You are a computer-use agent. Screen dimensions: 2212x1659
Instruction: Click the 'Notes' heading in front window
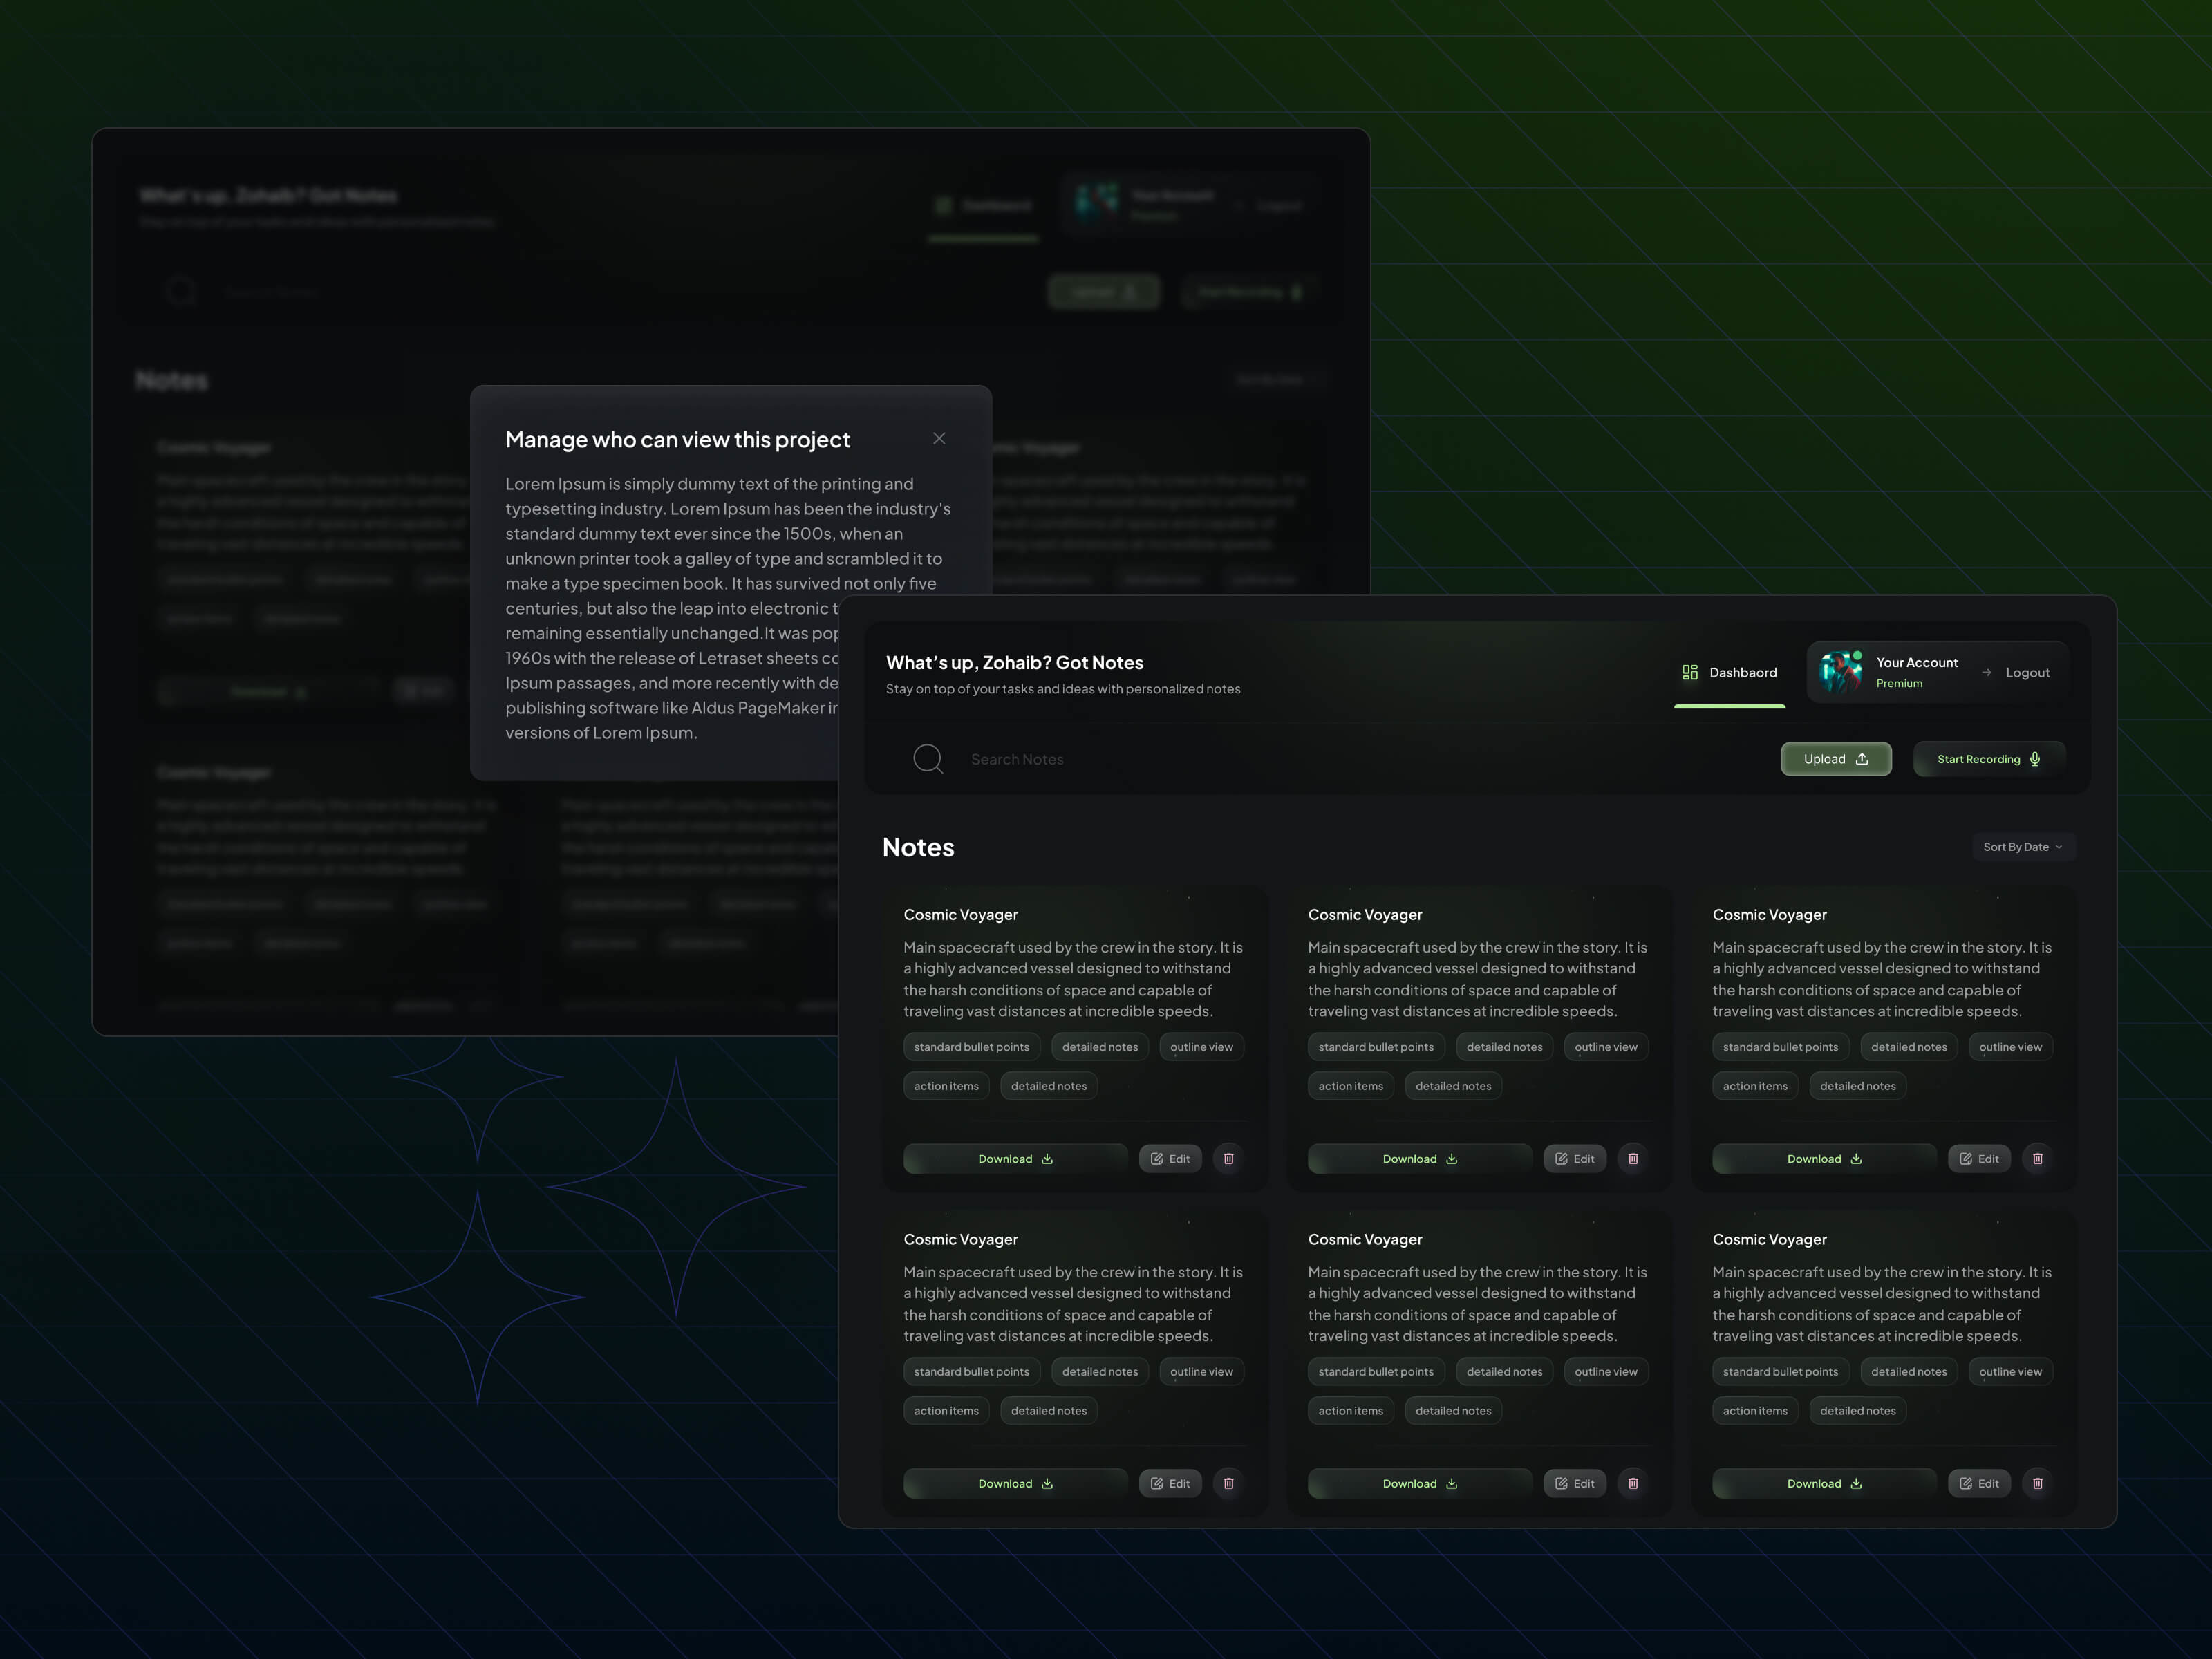pyautogui.click(x=918, y=847)
